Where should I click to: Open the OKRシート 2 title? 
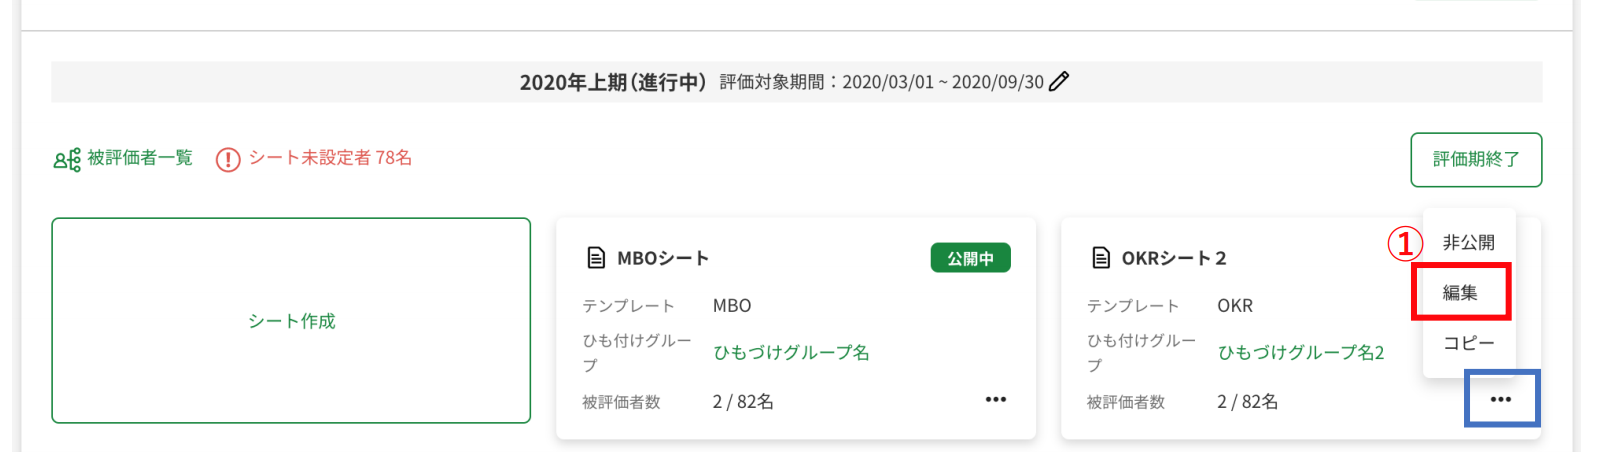[1174, 258]
